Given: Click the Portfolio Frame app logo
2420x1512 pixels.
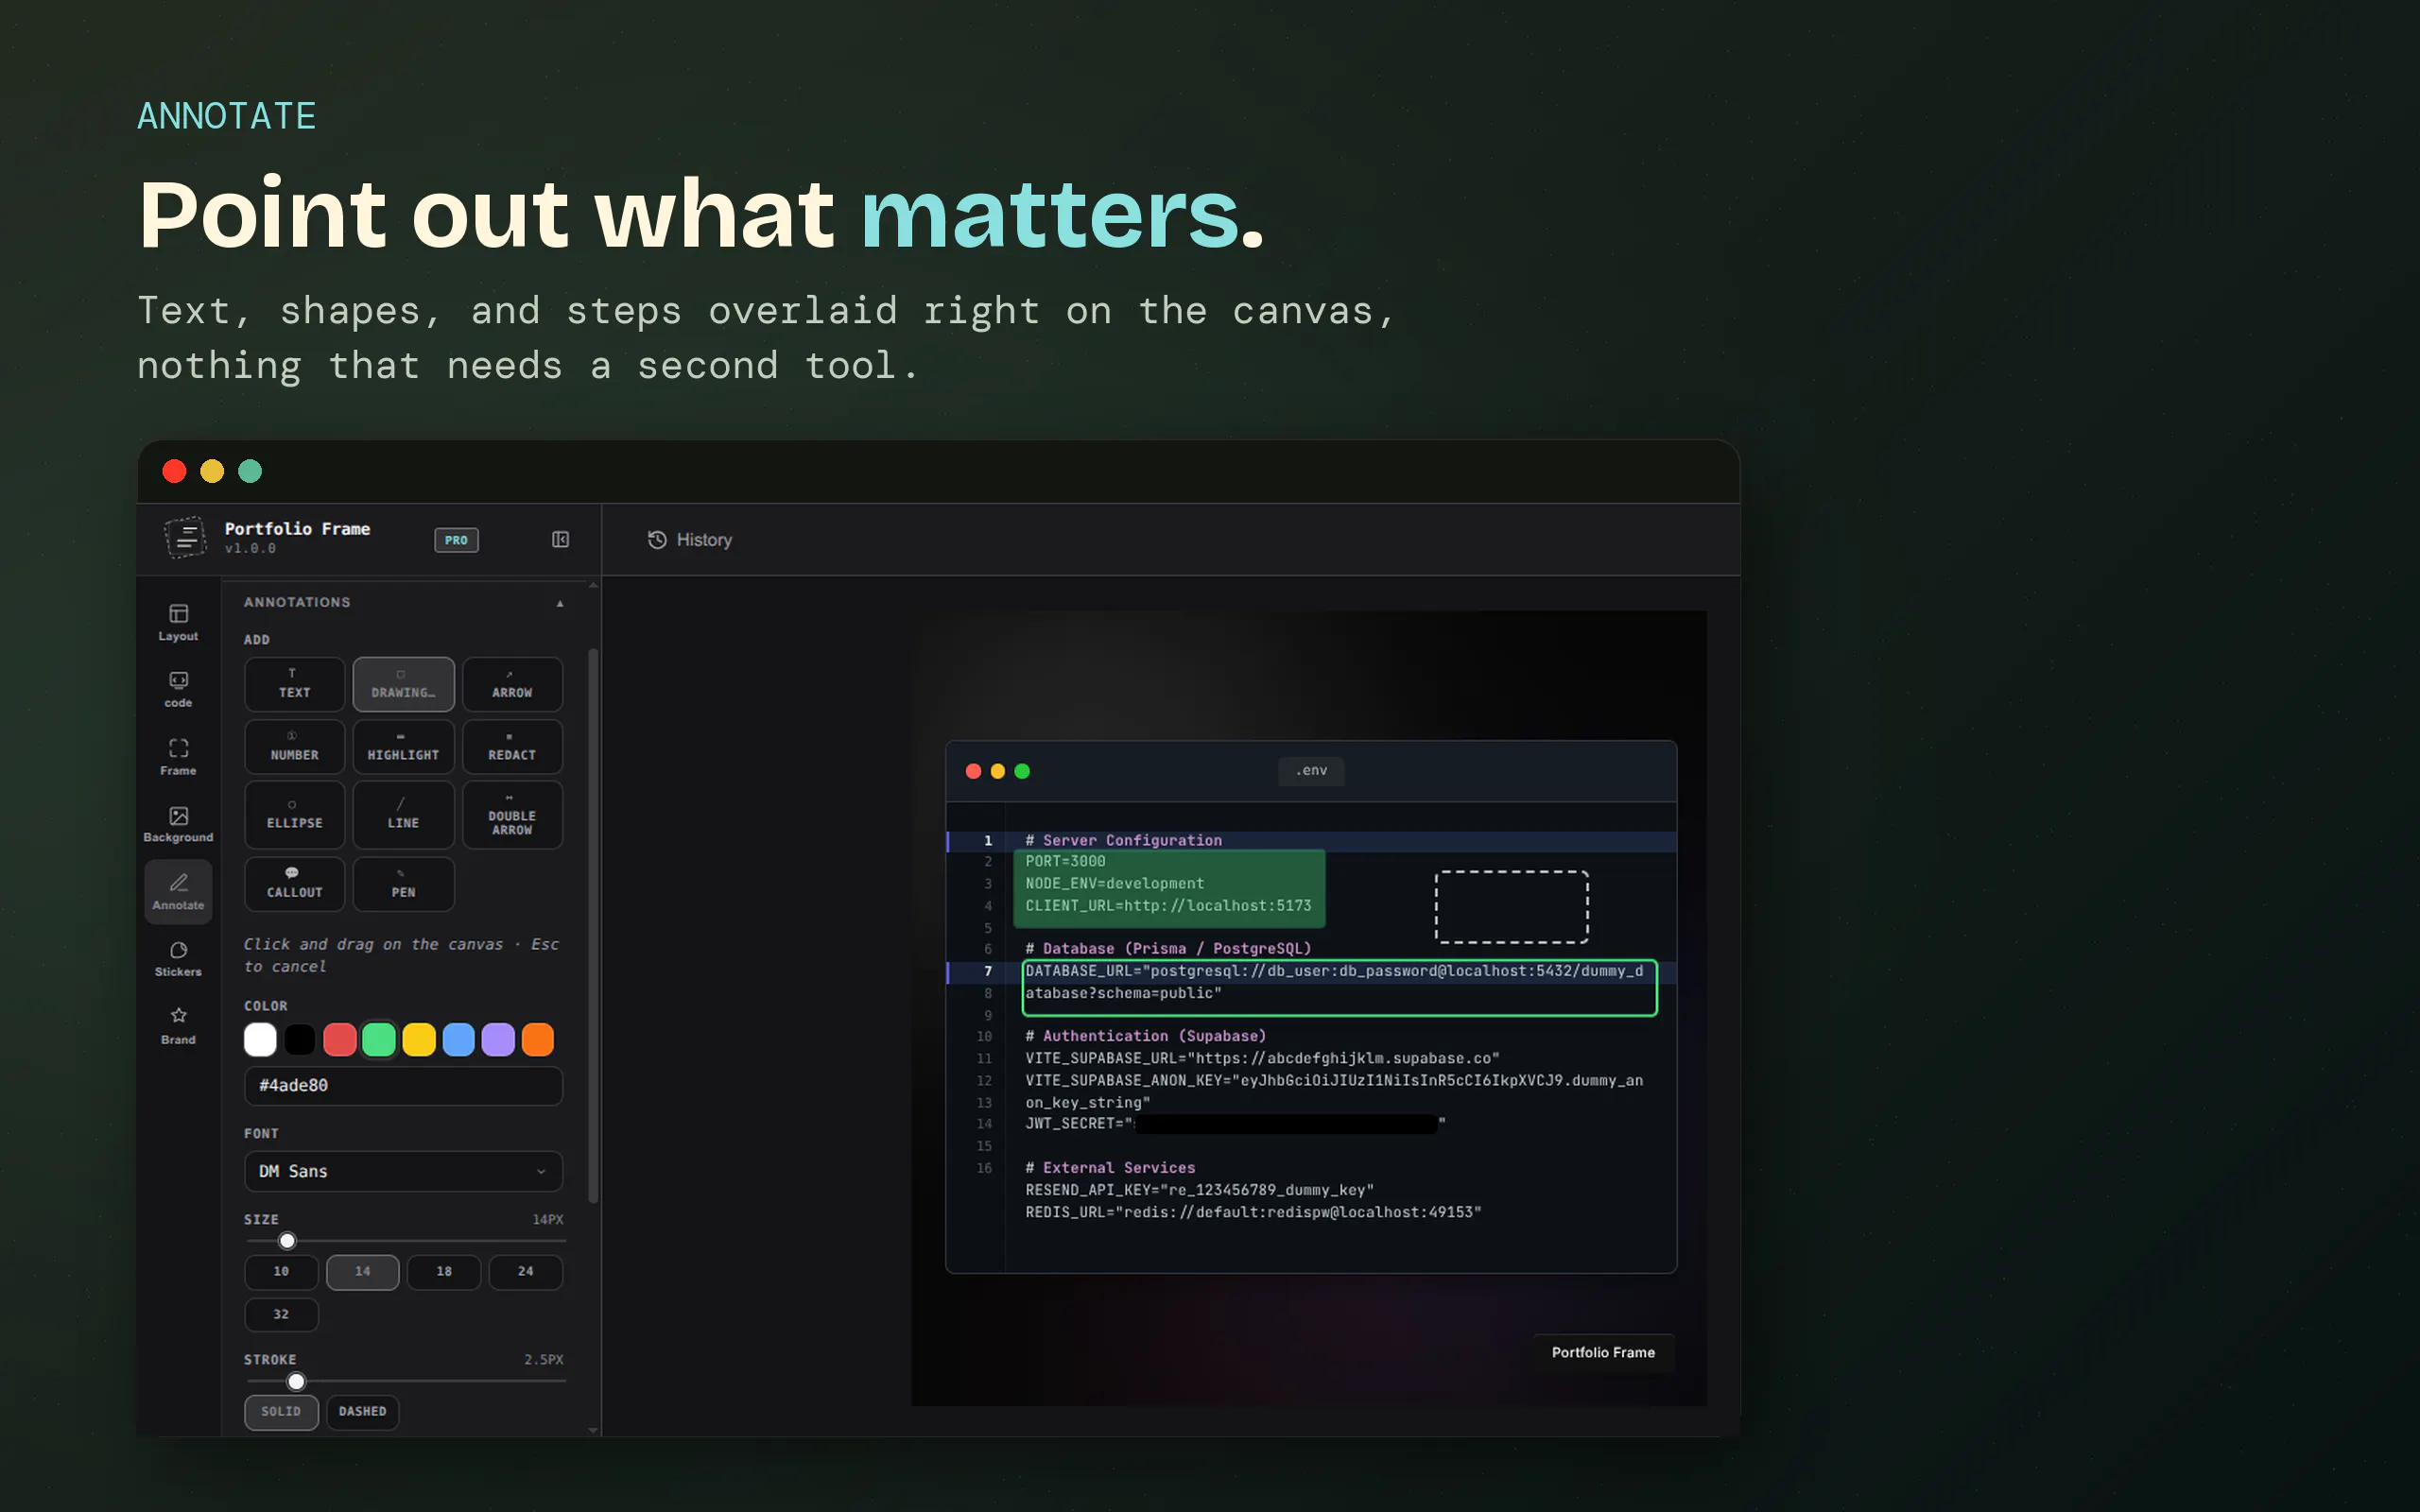Looking at the screenshot, I should [x=186, y=538].
